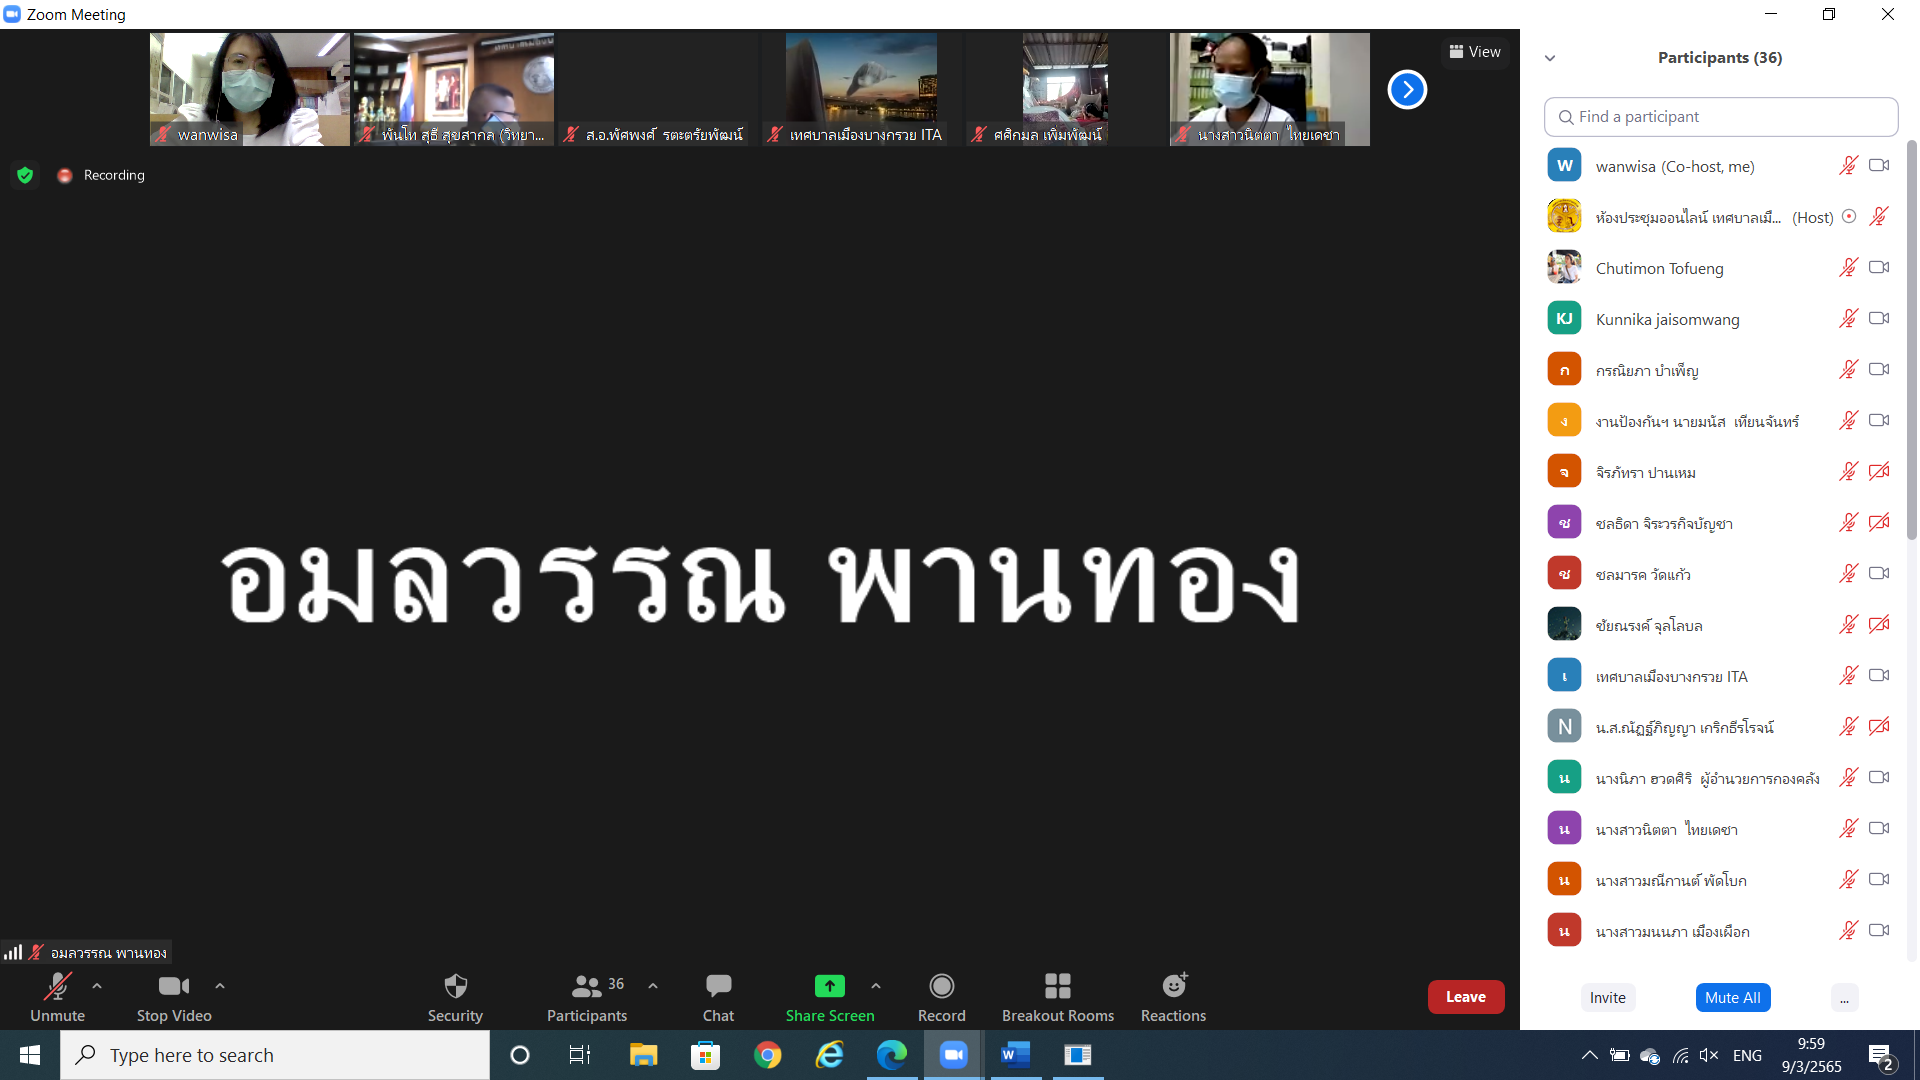Click the Zoom icon on taskbar
Image resolution: width=1920 pixels, height=1080 pixels.
pyautogui.click(x=953, y=1055)
